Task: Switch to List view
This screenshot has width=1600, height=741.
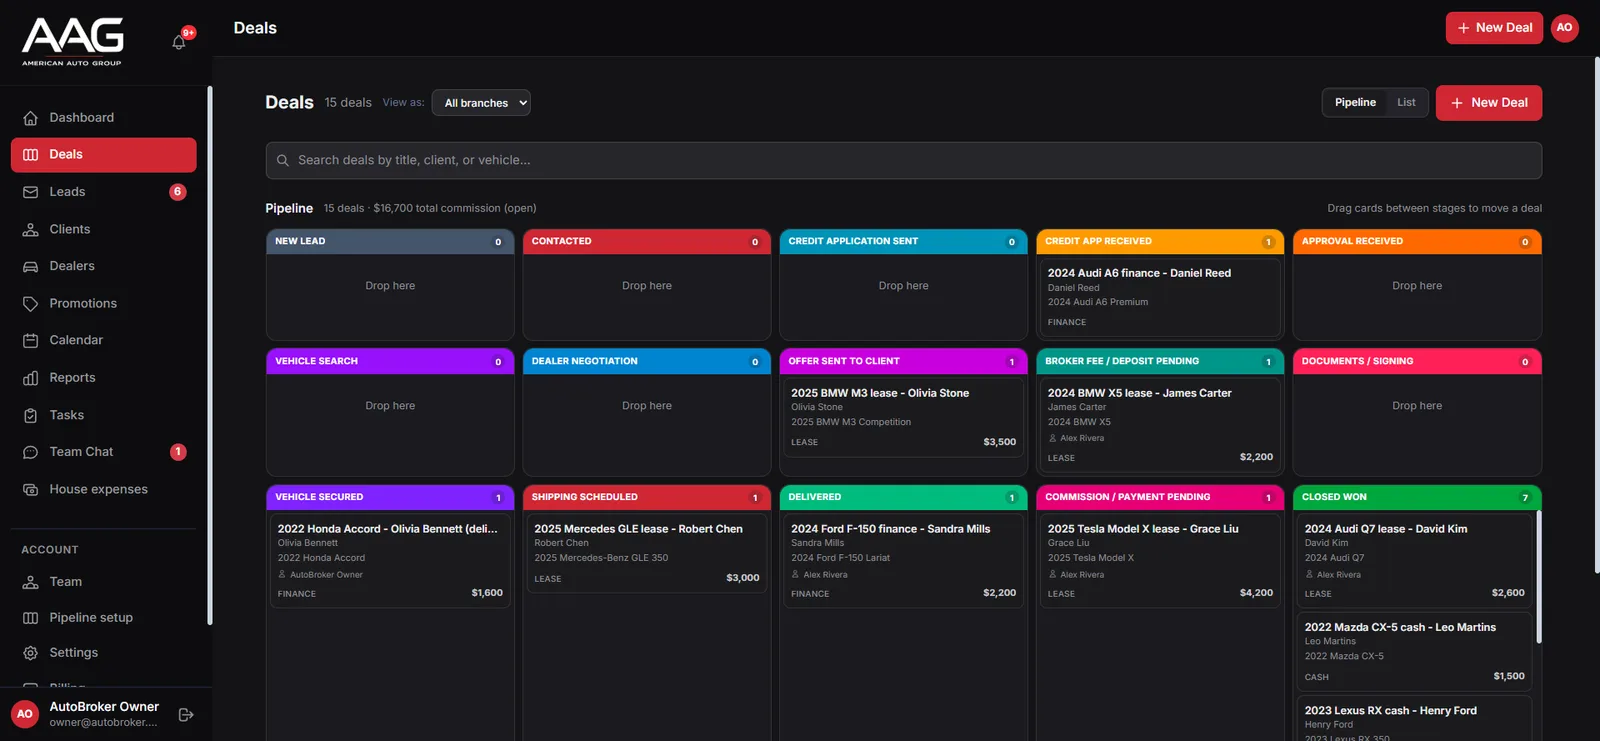Action: click(1406, 102)
